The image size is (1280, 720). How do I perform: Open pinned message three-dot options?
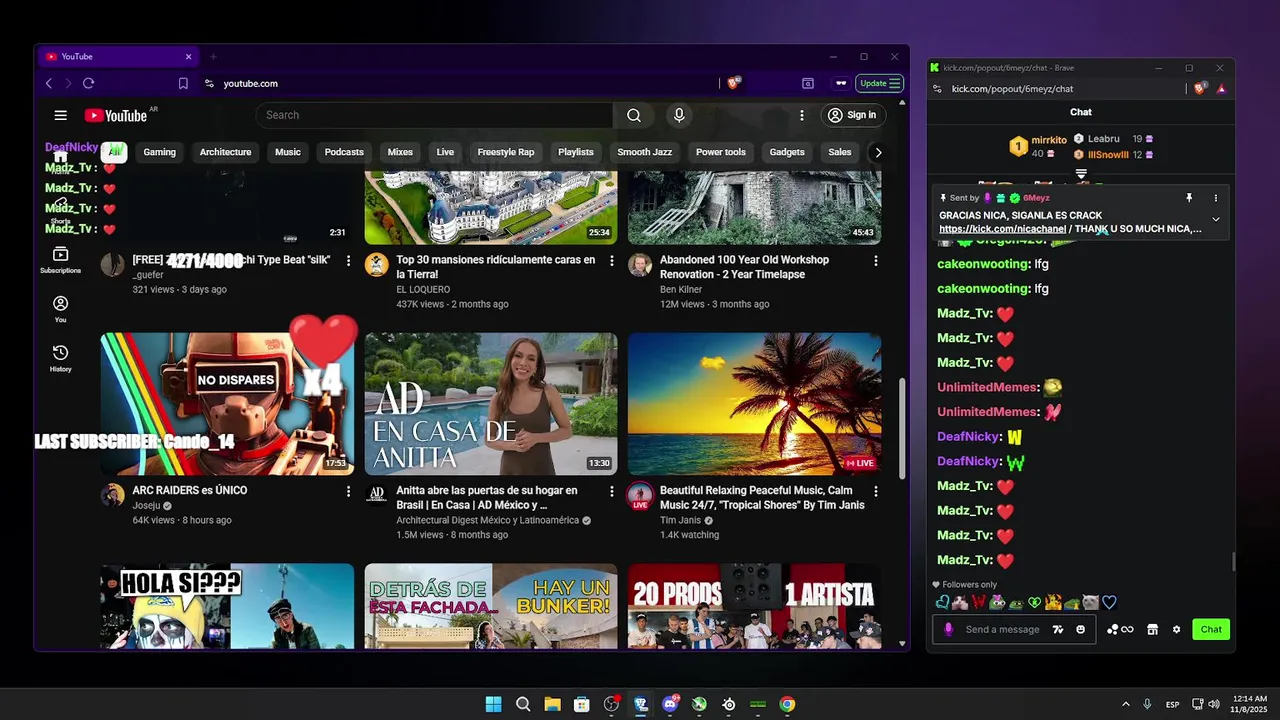tap(1216, 198)
